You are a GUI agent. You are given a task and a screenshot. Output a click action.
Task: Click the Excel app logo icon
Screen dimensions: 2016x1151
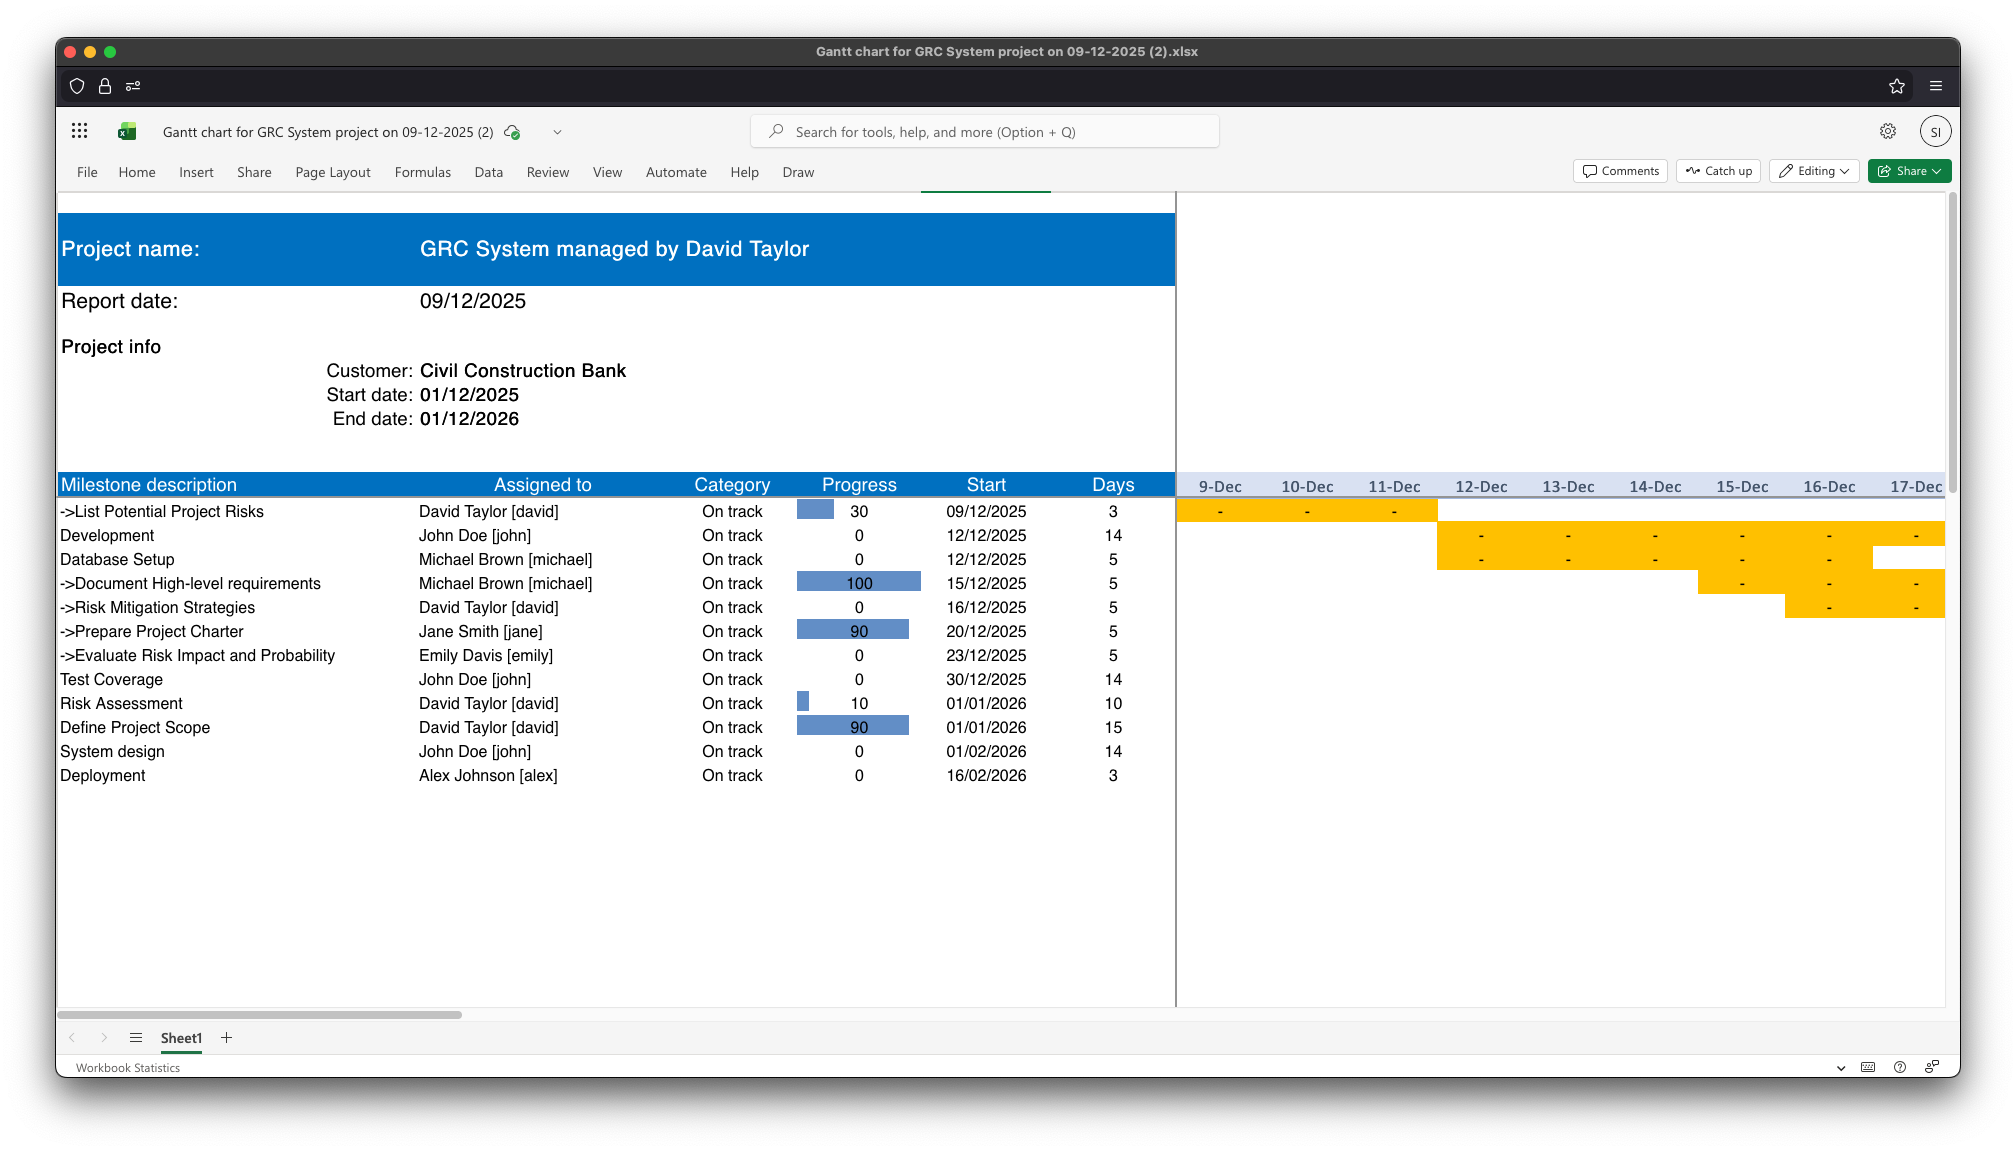pos(127,131)
